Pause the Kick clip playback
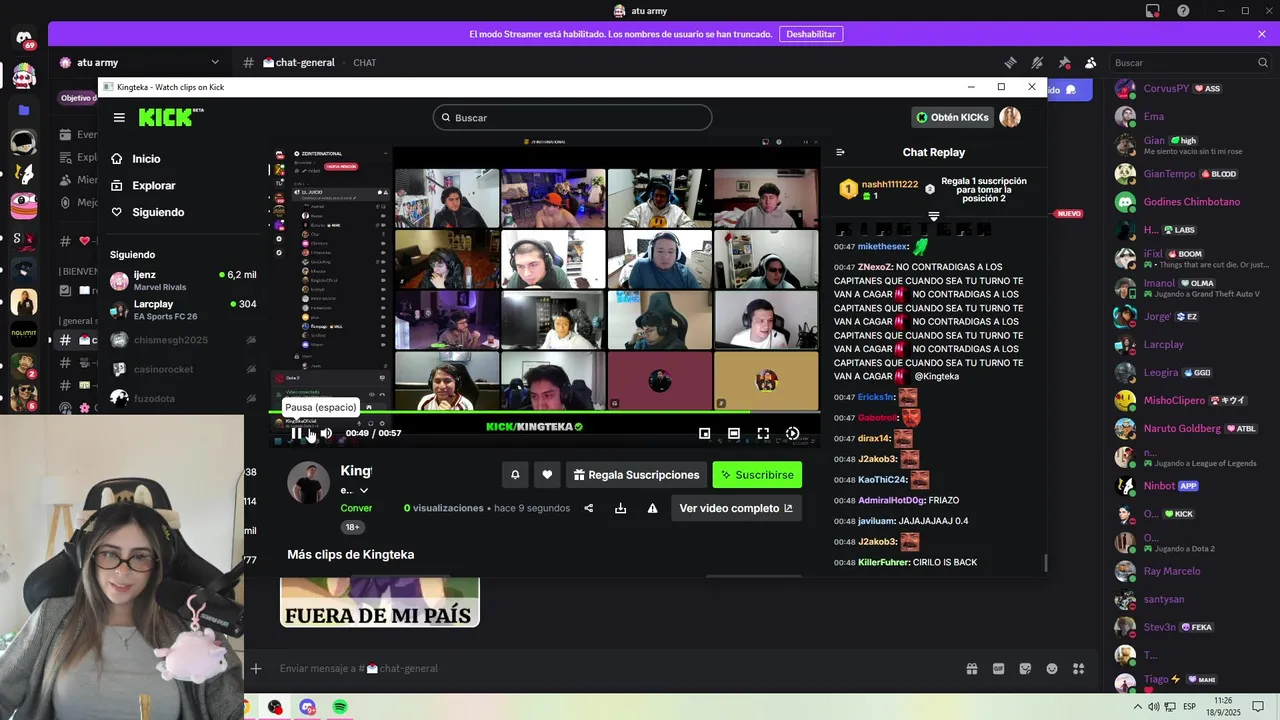The height and width of the screenshot is (720, 1280). 296,433
